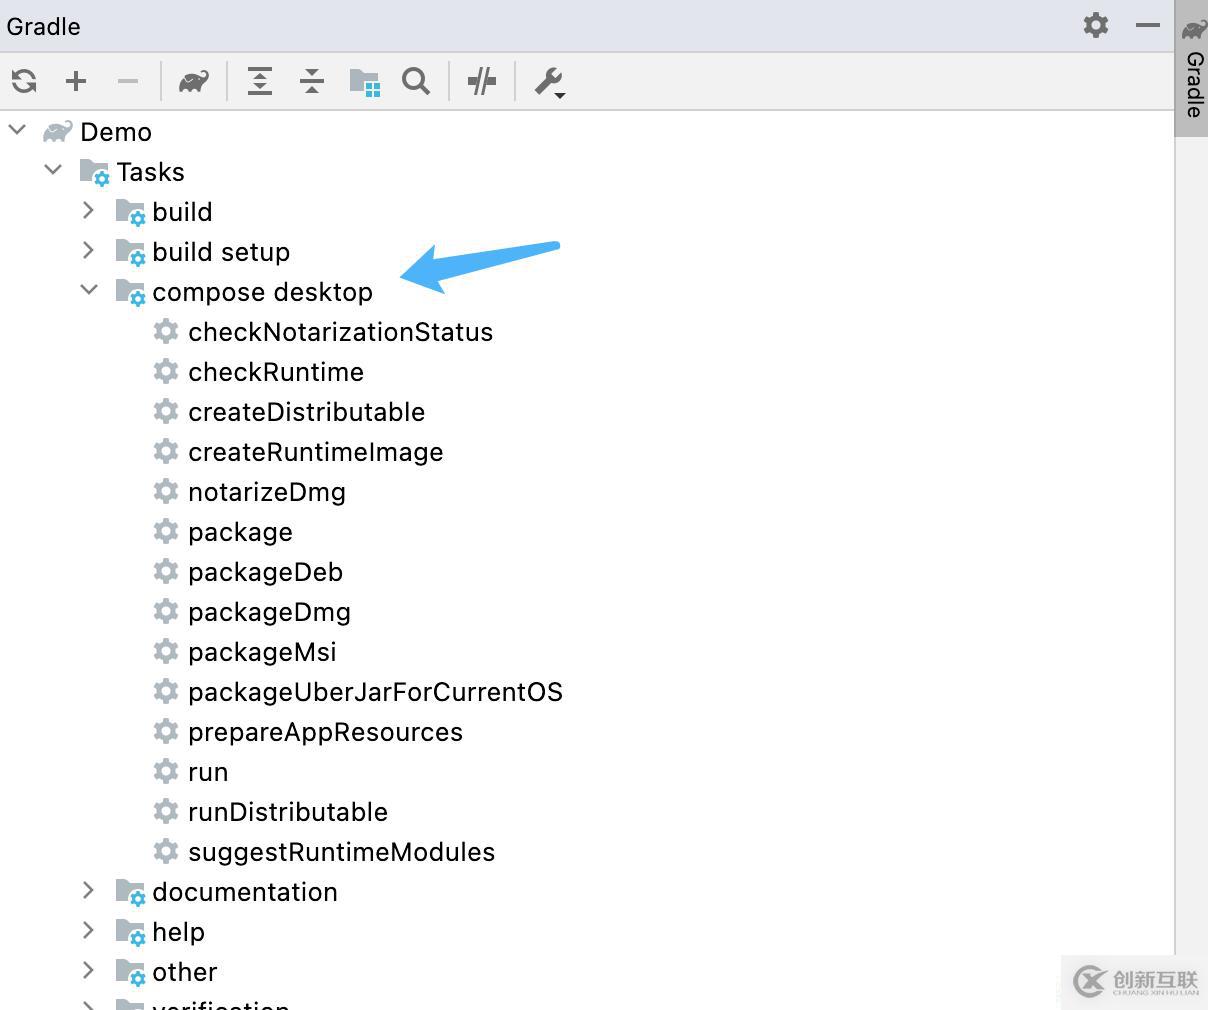The image size is (1208, 1010).
Task: Expand the build setup group
Action: click(88, 250)
